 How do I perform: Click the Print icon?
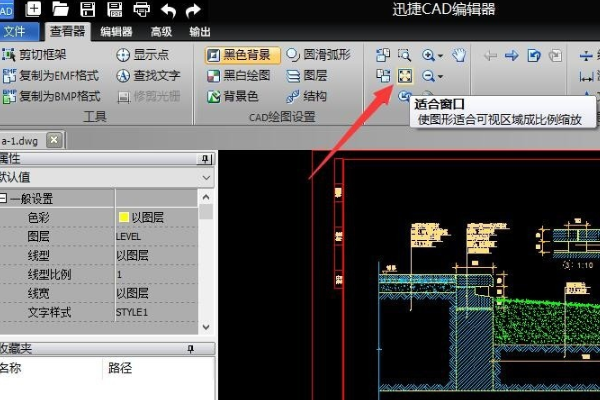[x=142, y=10]
